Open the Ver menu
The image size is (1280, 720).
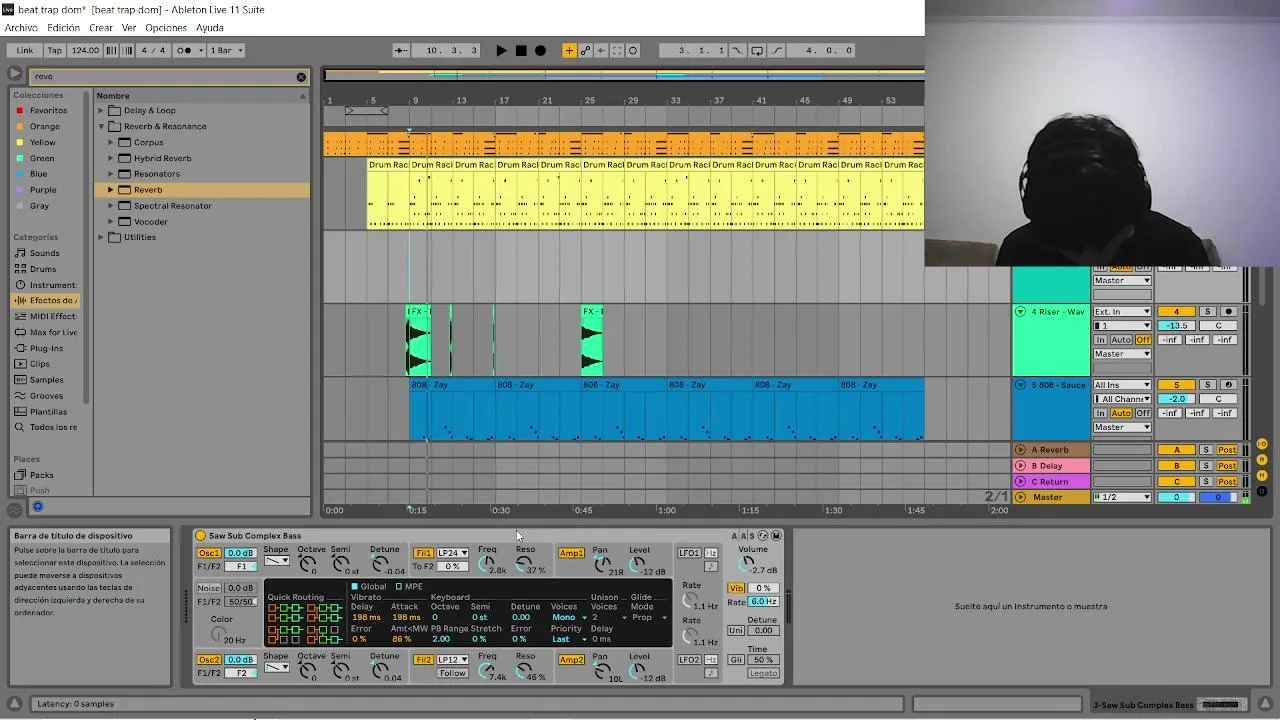click(x=129, y=28)
